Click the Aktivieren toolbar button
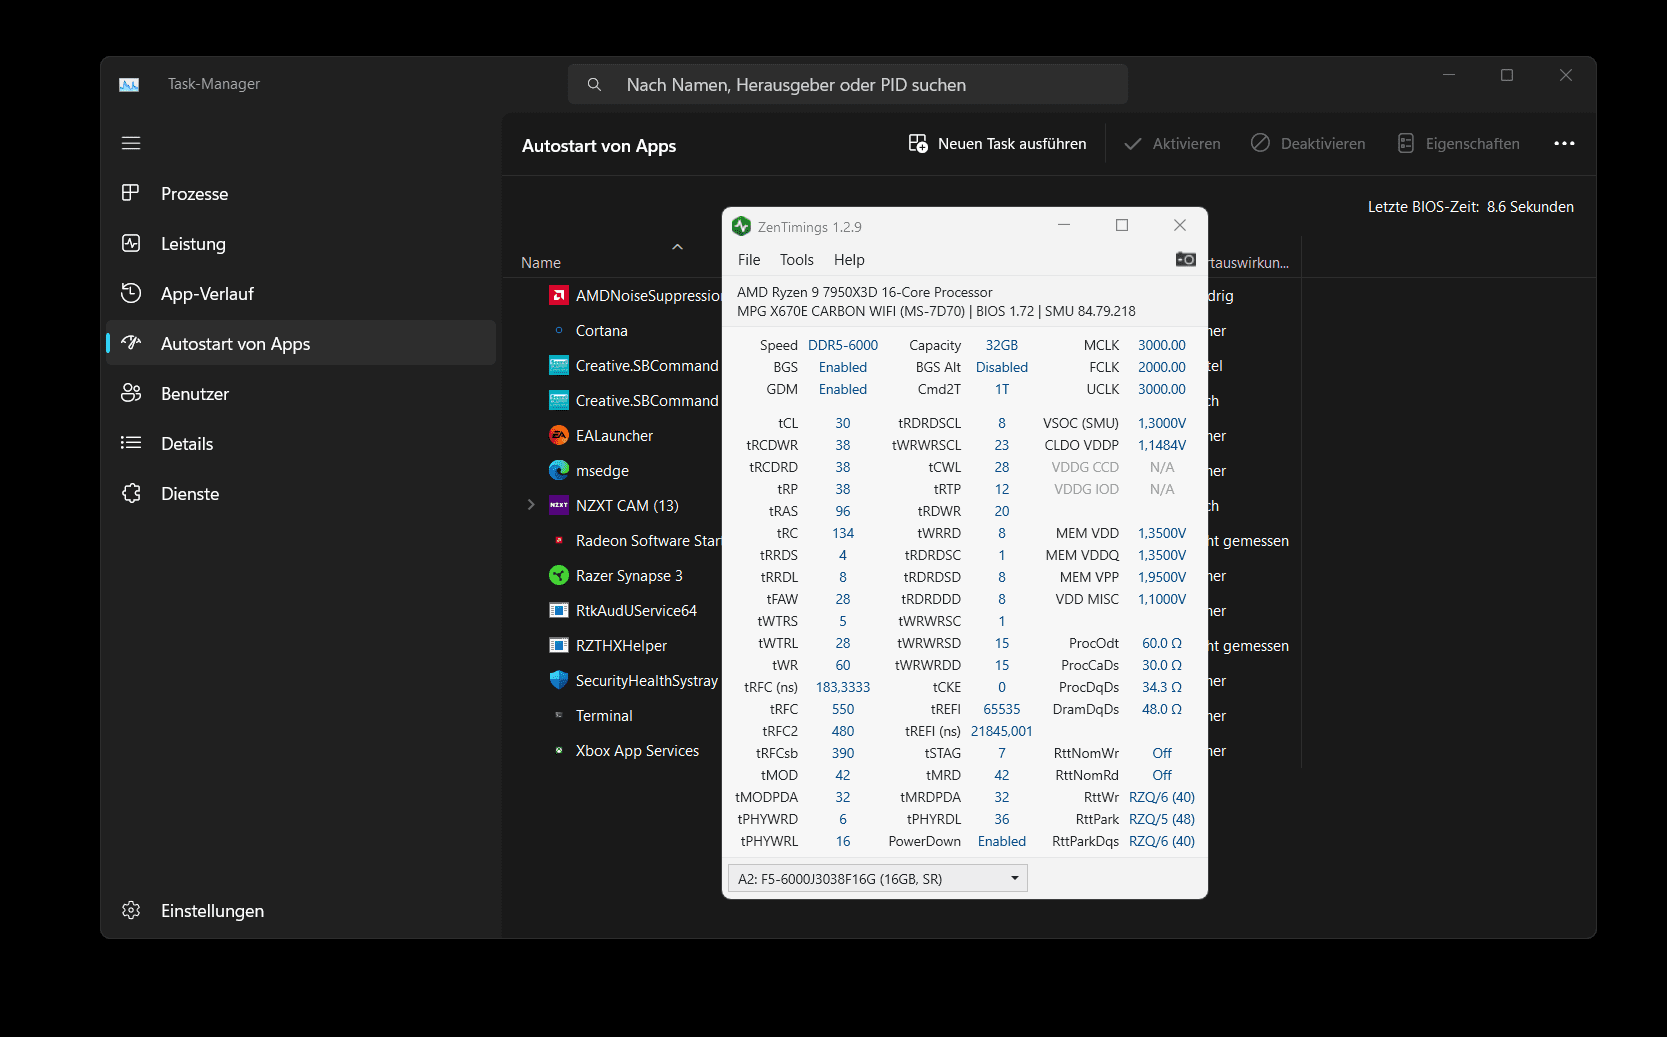The image size is (1667, 1037). pyautogui.click(x=1173, y=144)
